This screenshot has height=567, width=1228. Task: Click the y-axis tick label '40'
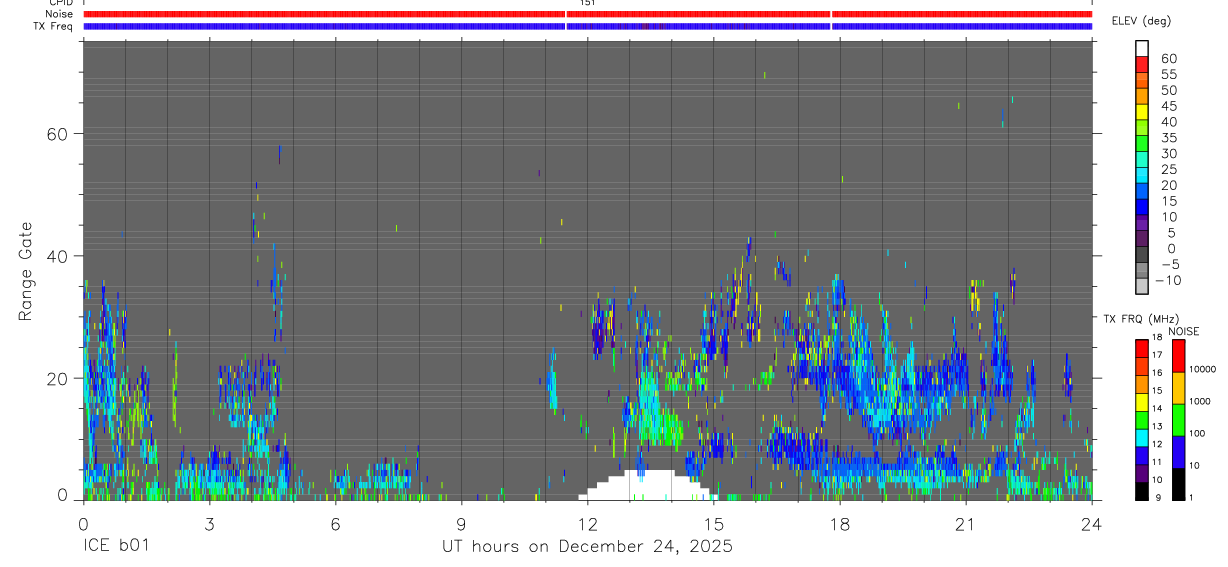pos(58,256)
